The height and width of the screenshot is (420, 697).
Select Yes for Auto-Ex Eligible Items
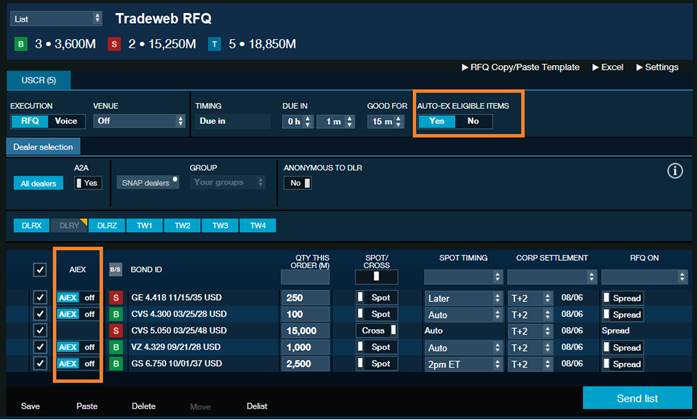437,121
